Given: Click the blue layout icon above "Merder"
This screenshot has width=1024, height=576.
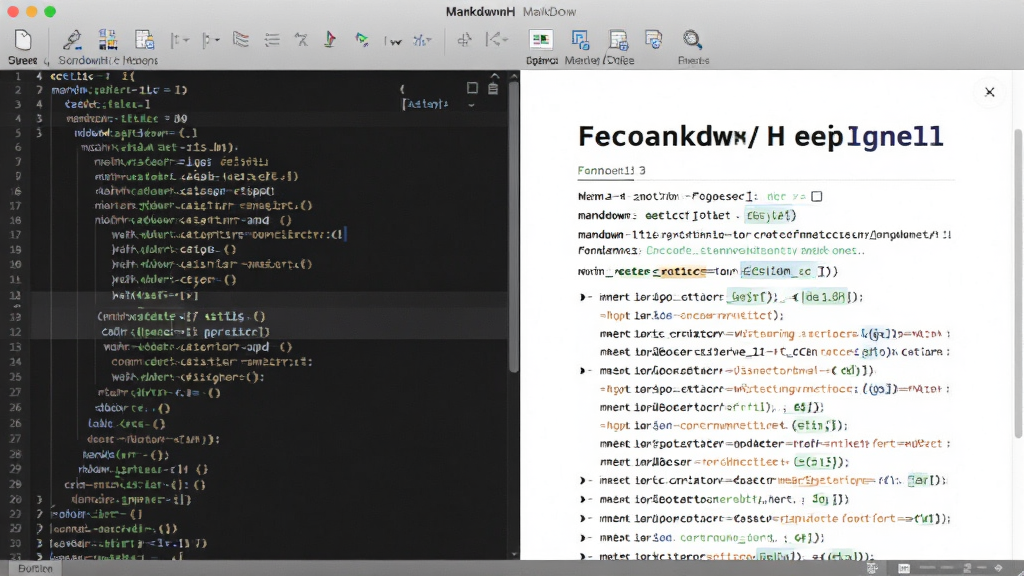Looking at the screenshot, I should tap(580, 40).
